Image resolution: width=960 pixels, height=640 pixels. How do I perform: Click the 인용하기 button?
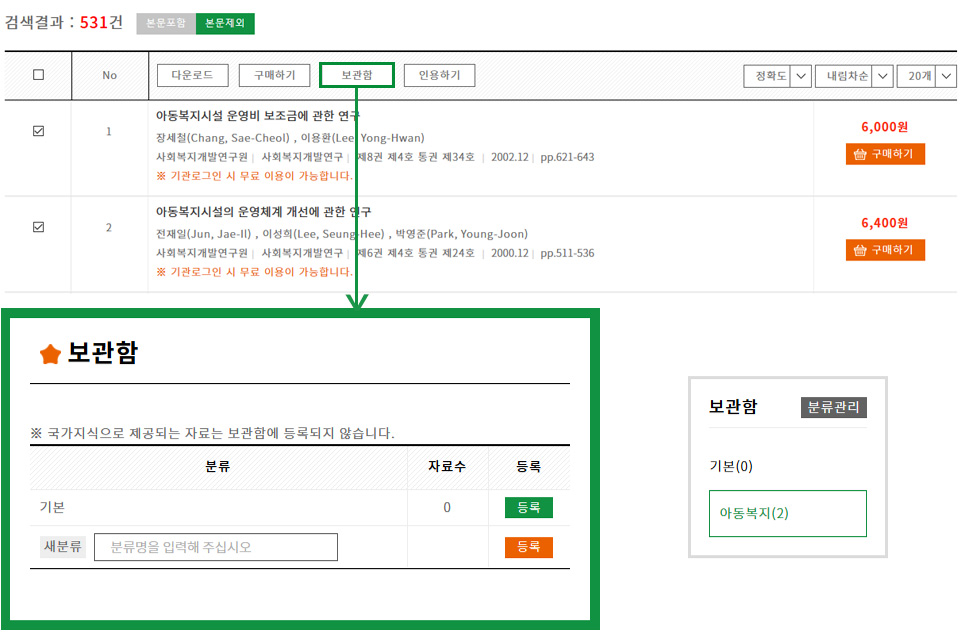click(x=440, y=75)
